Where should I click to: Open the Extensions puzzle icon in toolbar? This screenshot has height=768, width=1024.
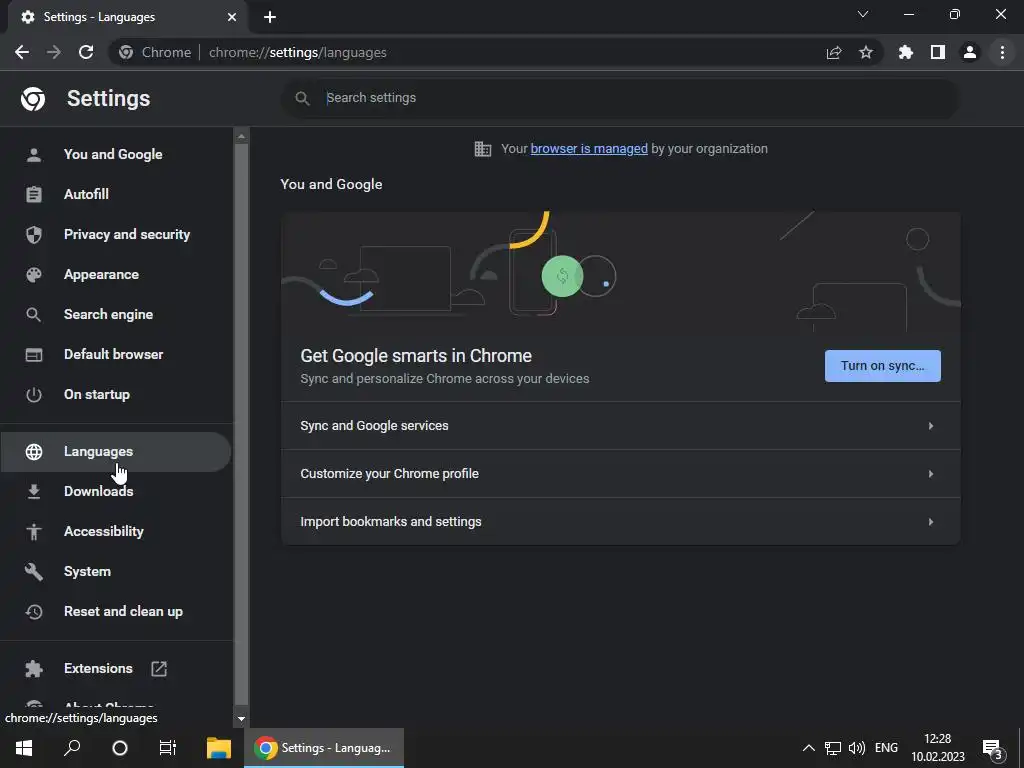click(906, 52)
